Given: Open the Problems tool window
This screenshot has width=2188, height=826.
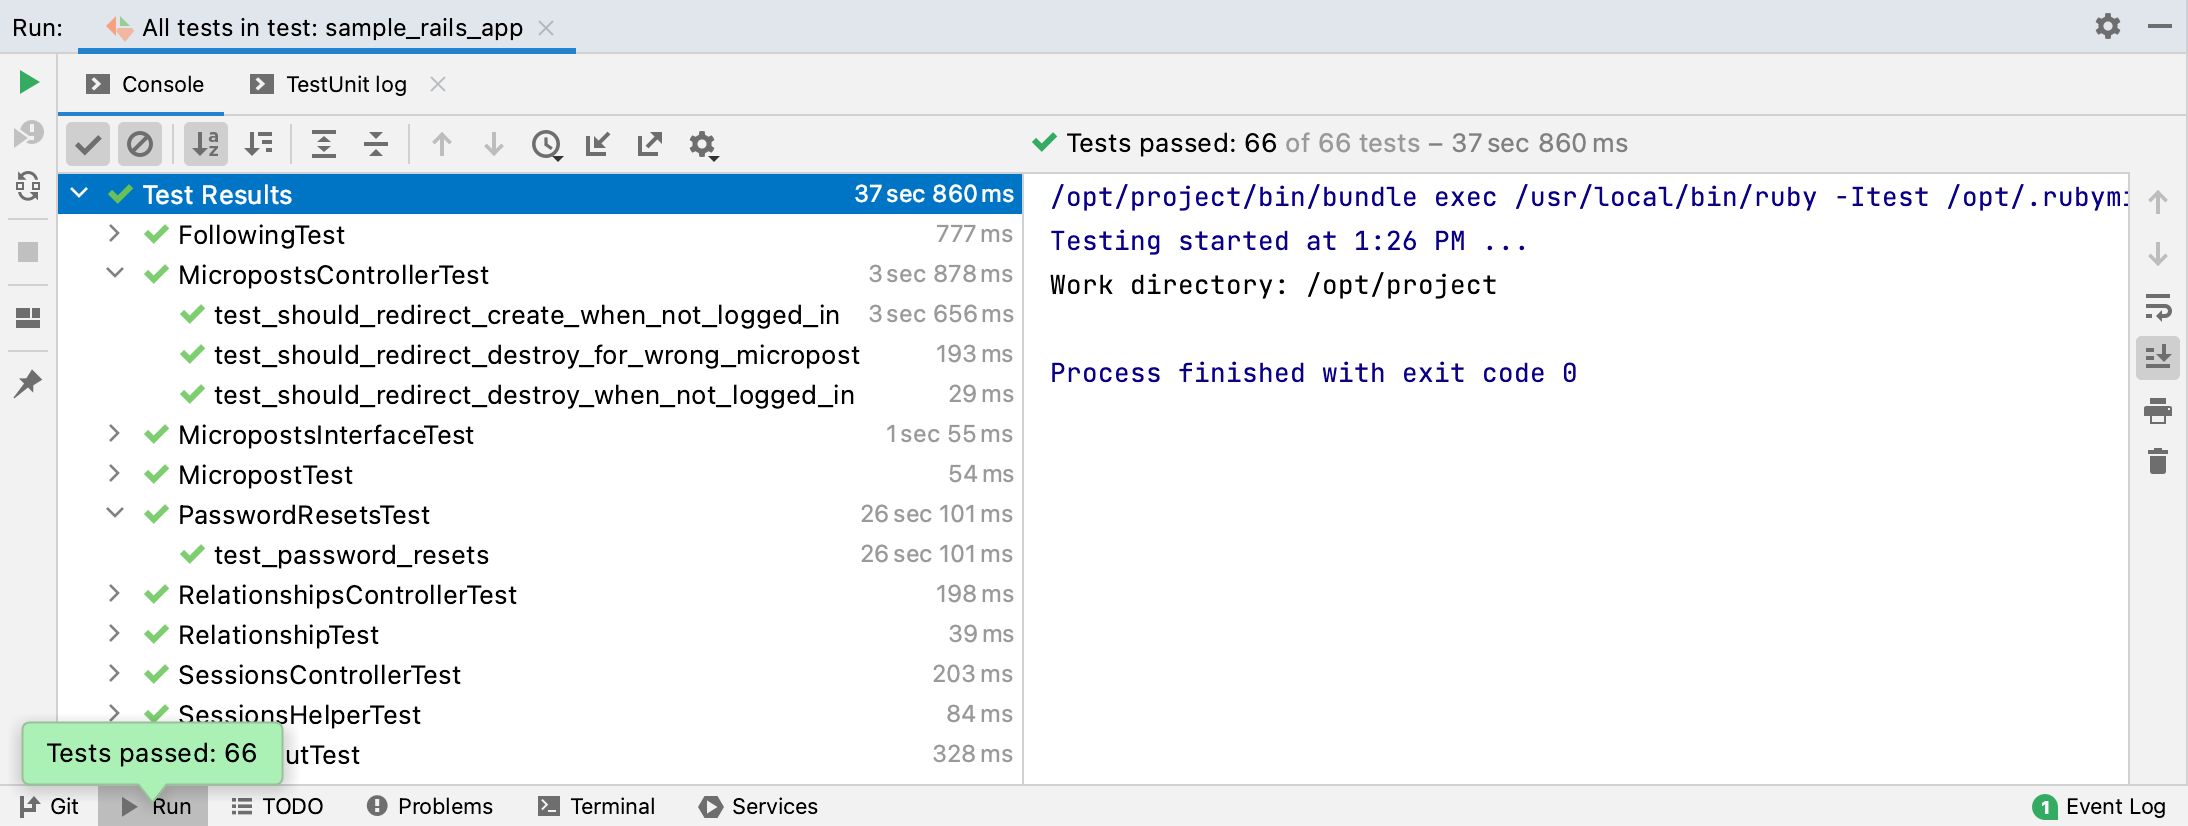Looking at the screenshot, I should (x=430, y=806).
